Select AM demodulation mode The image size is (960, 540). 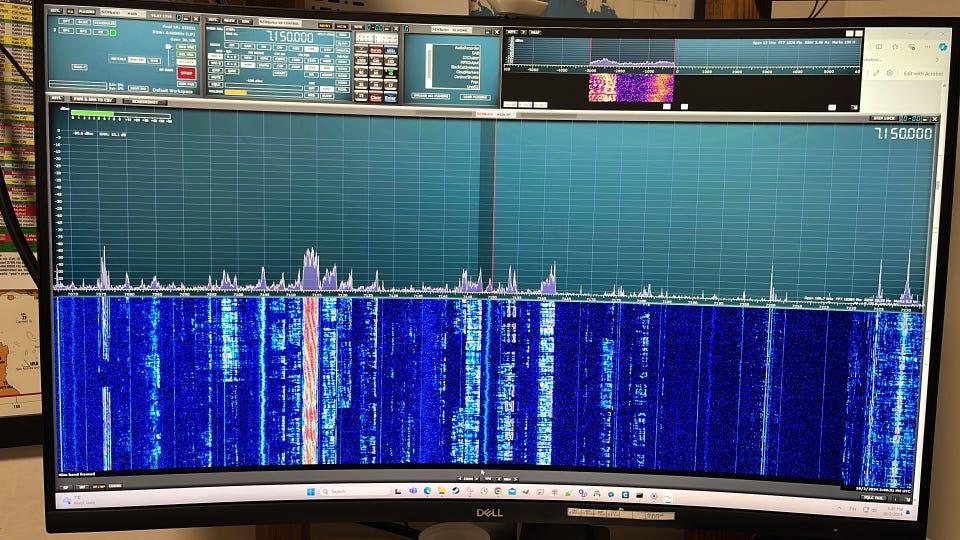231,45
